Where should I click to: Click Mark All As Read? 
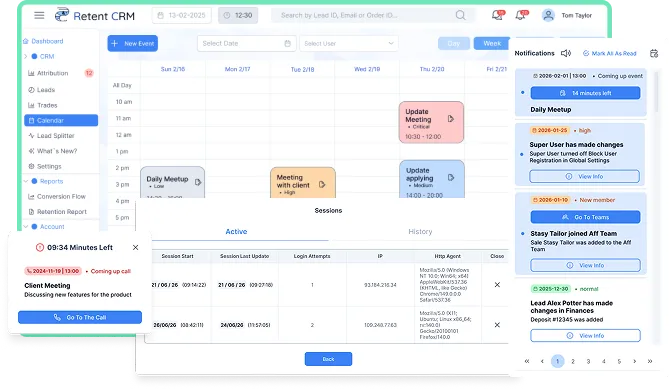(610, 53)
